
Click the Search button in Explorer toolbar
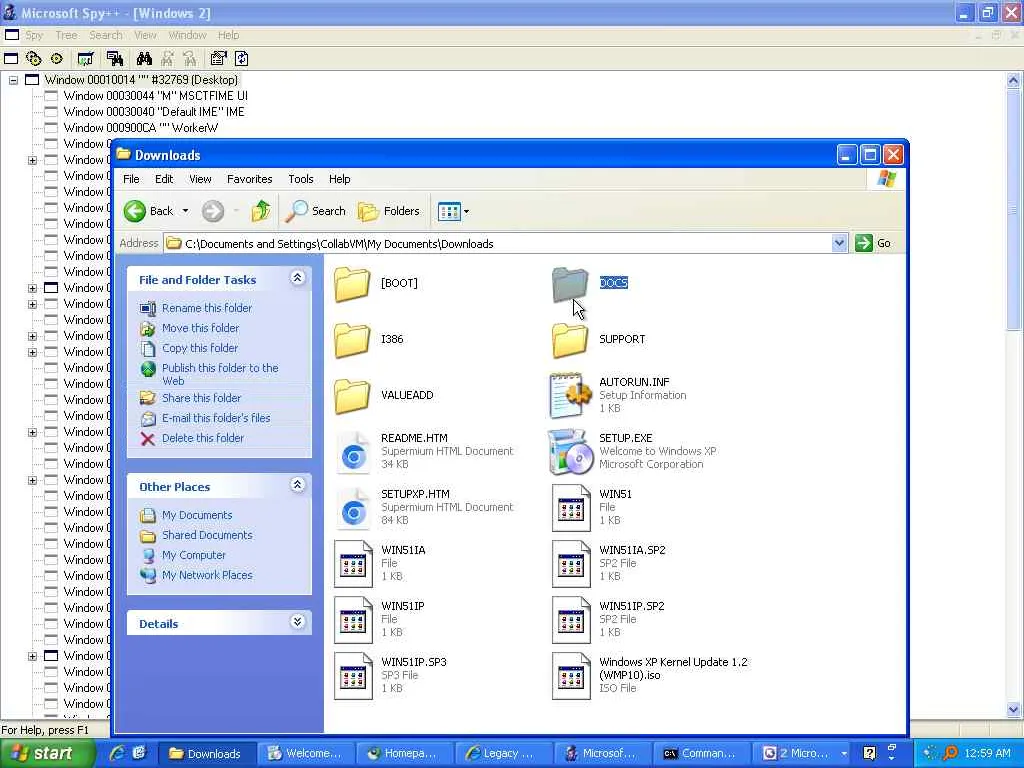316,211
